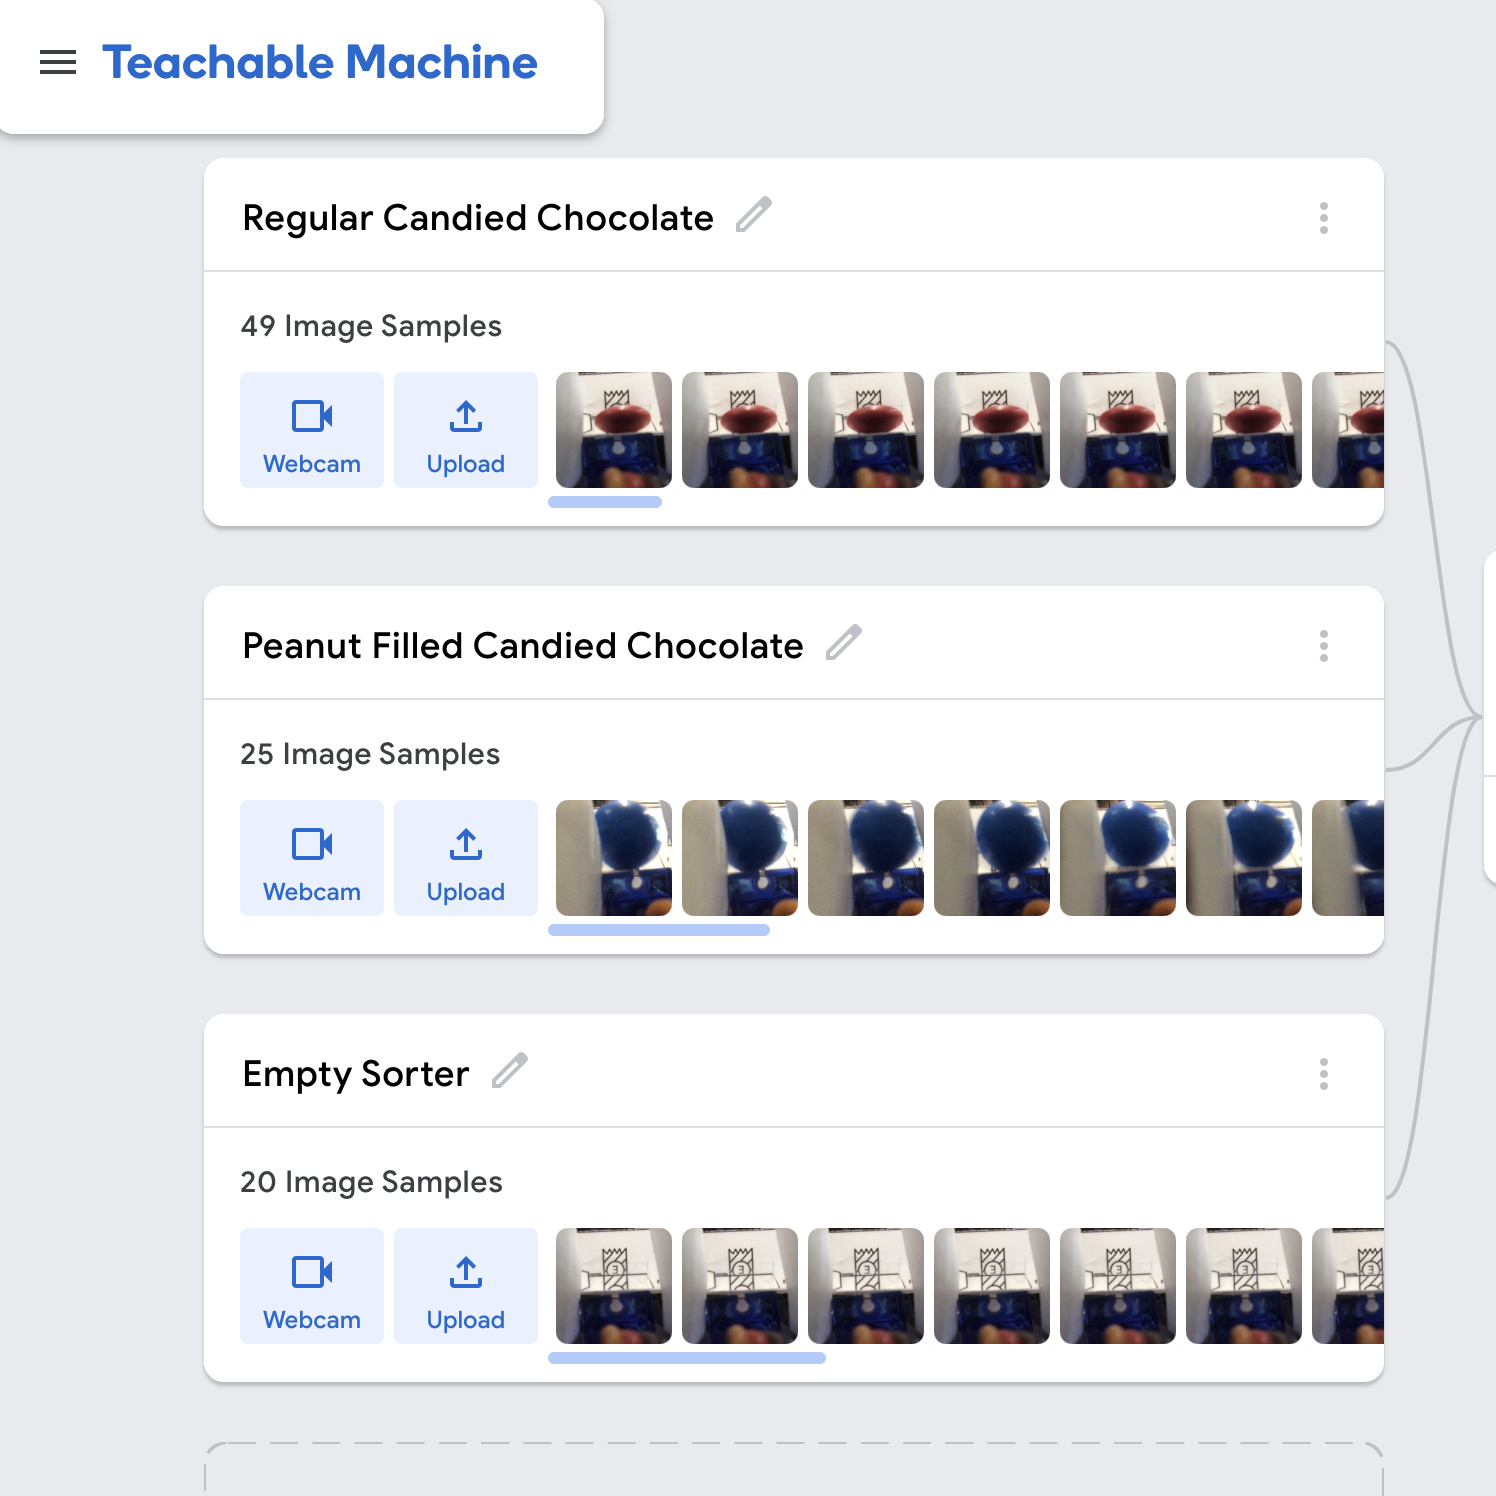Select fifth sample thumbnail in Empty Sorter
This screenshot has width=1496, height=1496.
(x=1118, y=1286)
